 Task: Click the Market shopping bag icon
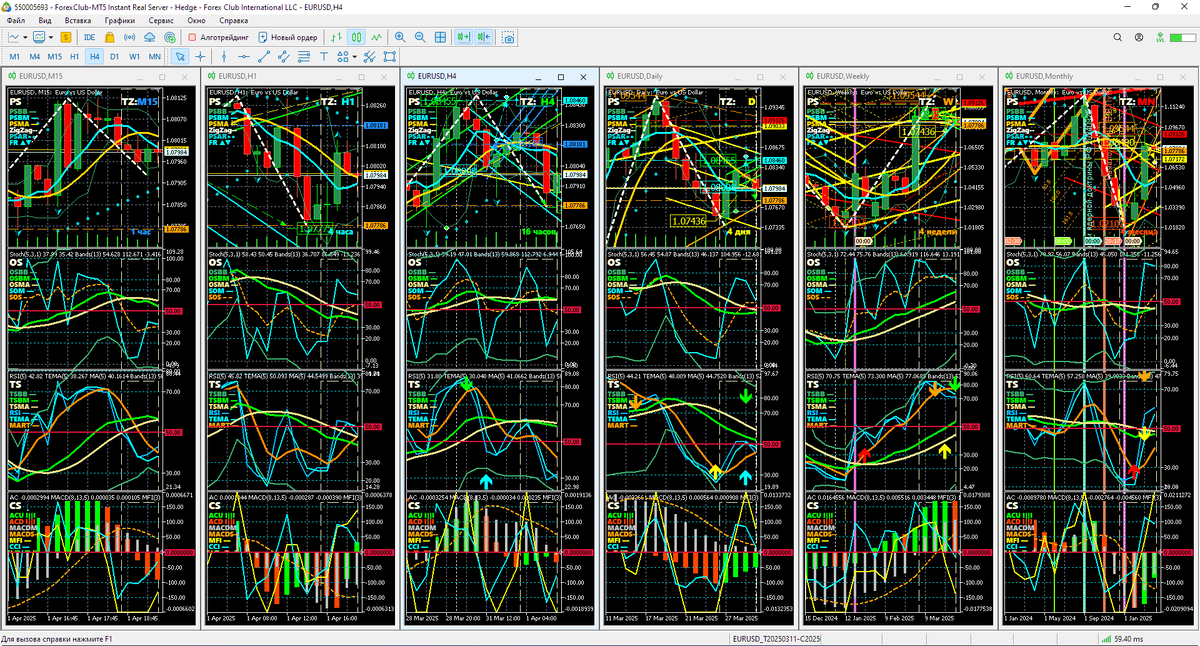pos(110,37)
